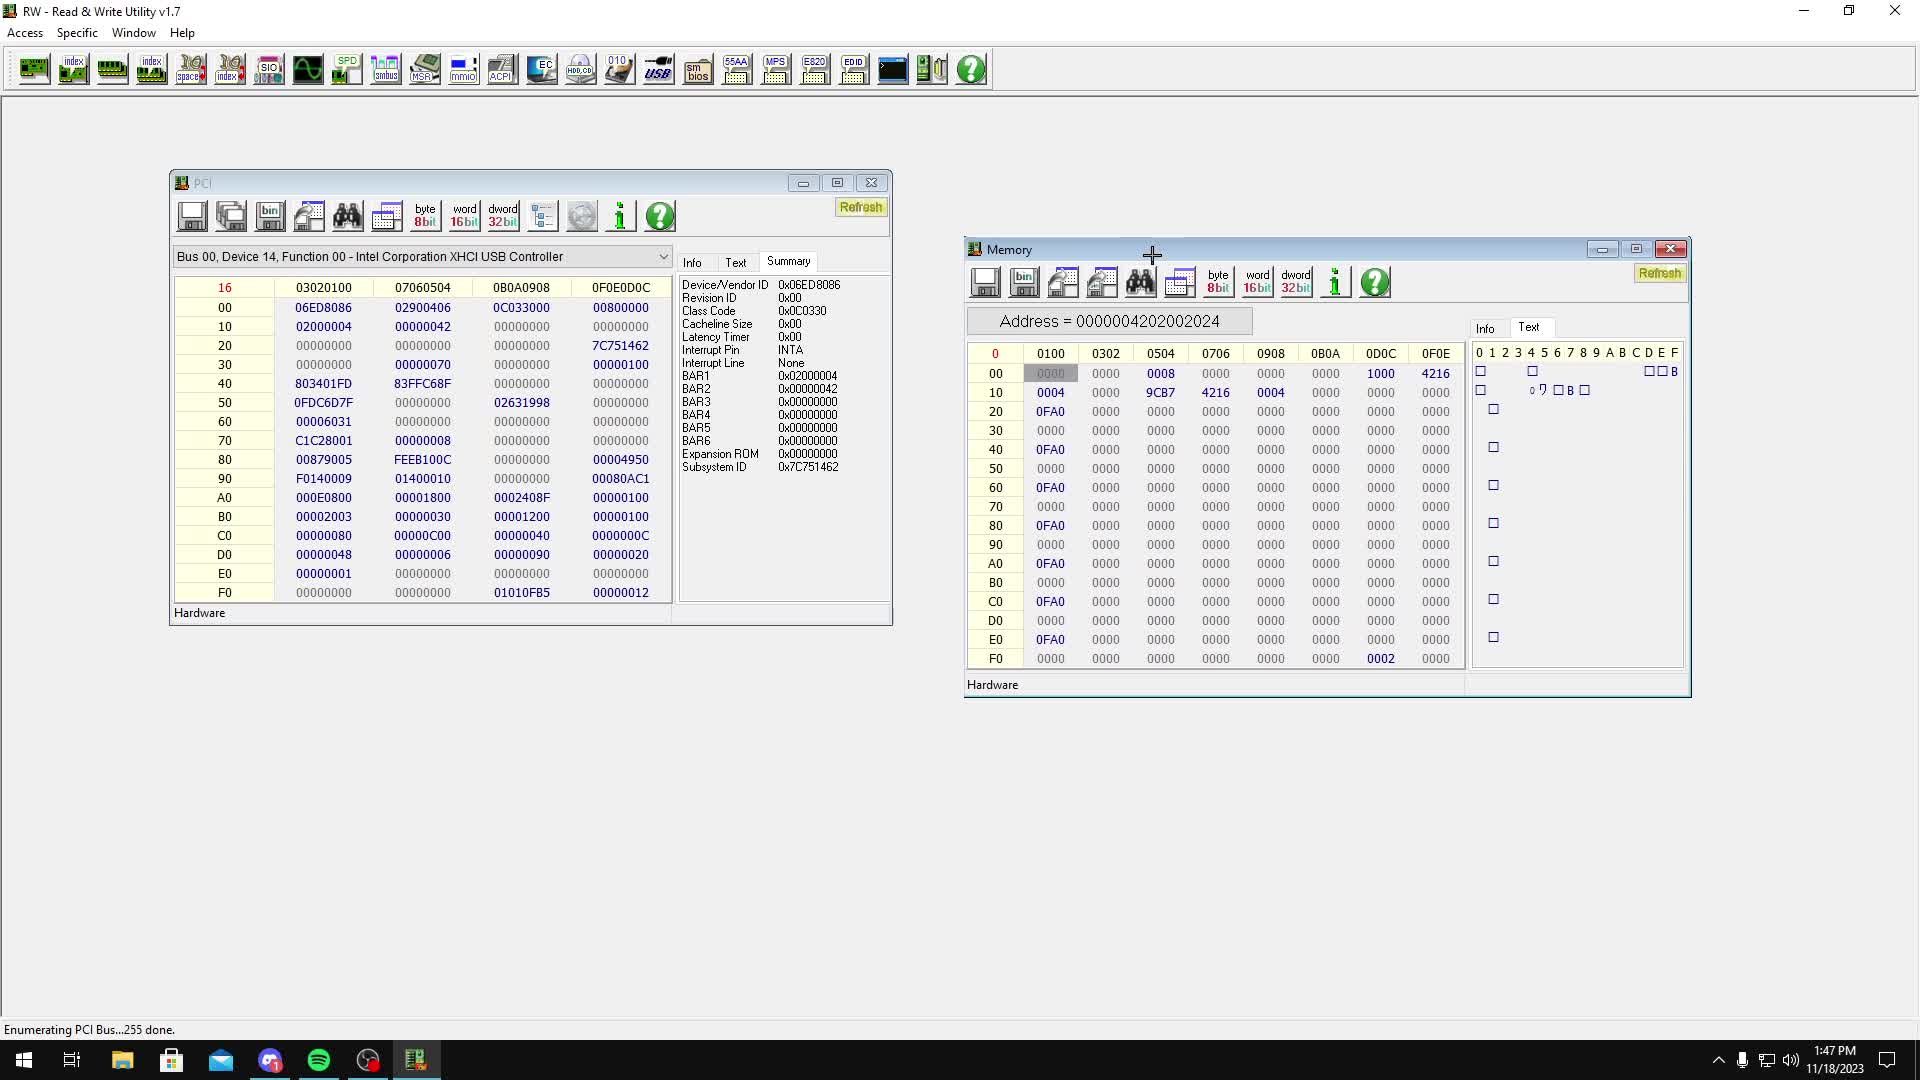Viewport: 1920px width, 1080px height.
Task: Open Spotify from taskbar
Action: (x=319, y=1060)
